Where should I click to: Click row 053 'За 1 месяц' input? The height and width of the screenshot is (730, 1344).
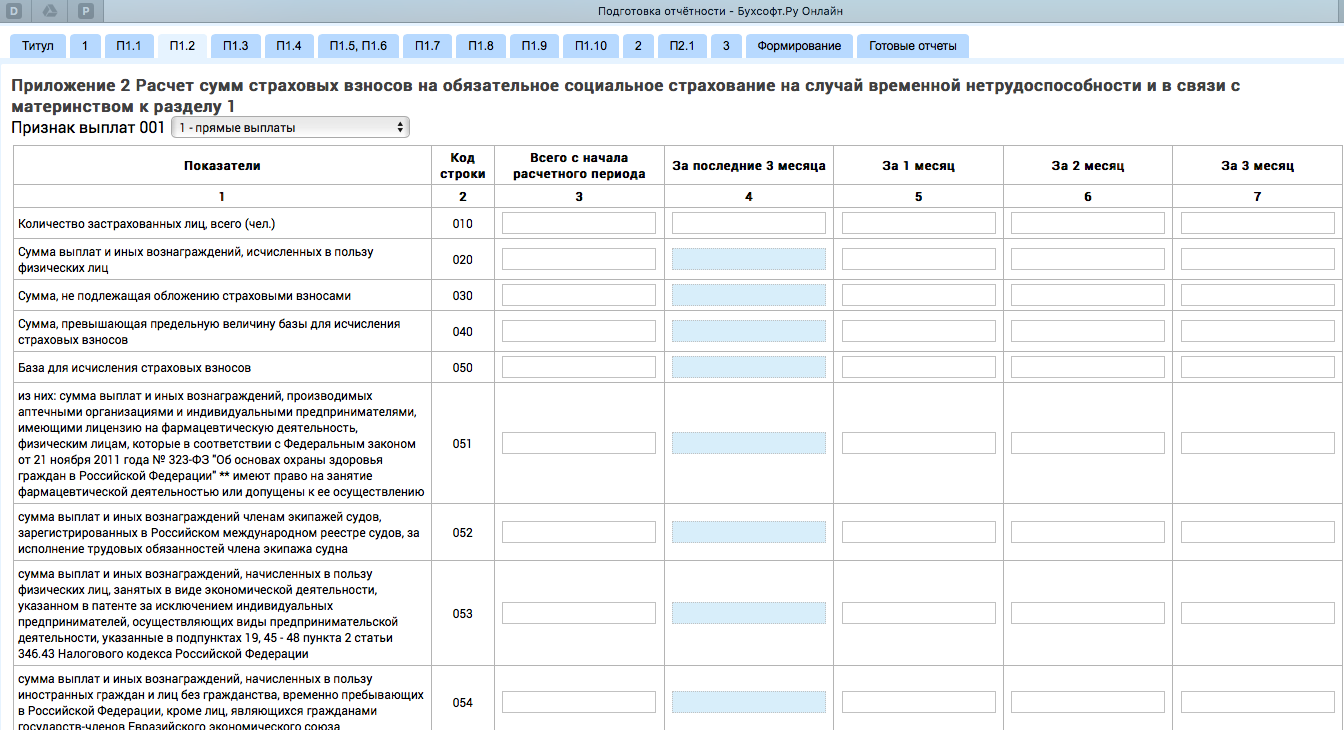(x=919, y=613)
